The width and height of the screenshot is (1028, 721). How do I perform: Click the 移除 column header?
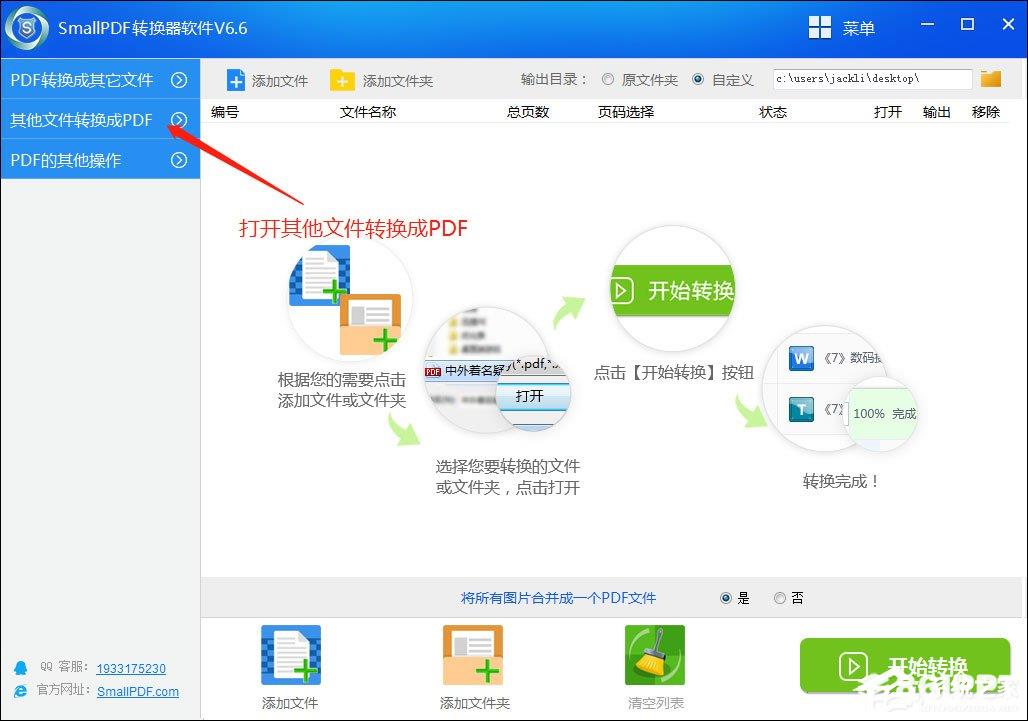[985, 112]
